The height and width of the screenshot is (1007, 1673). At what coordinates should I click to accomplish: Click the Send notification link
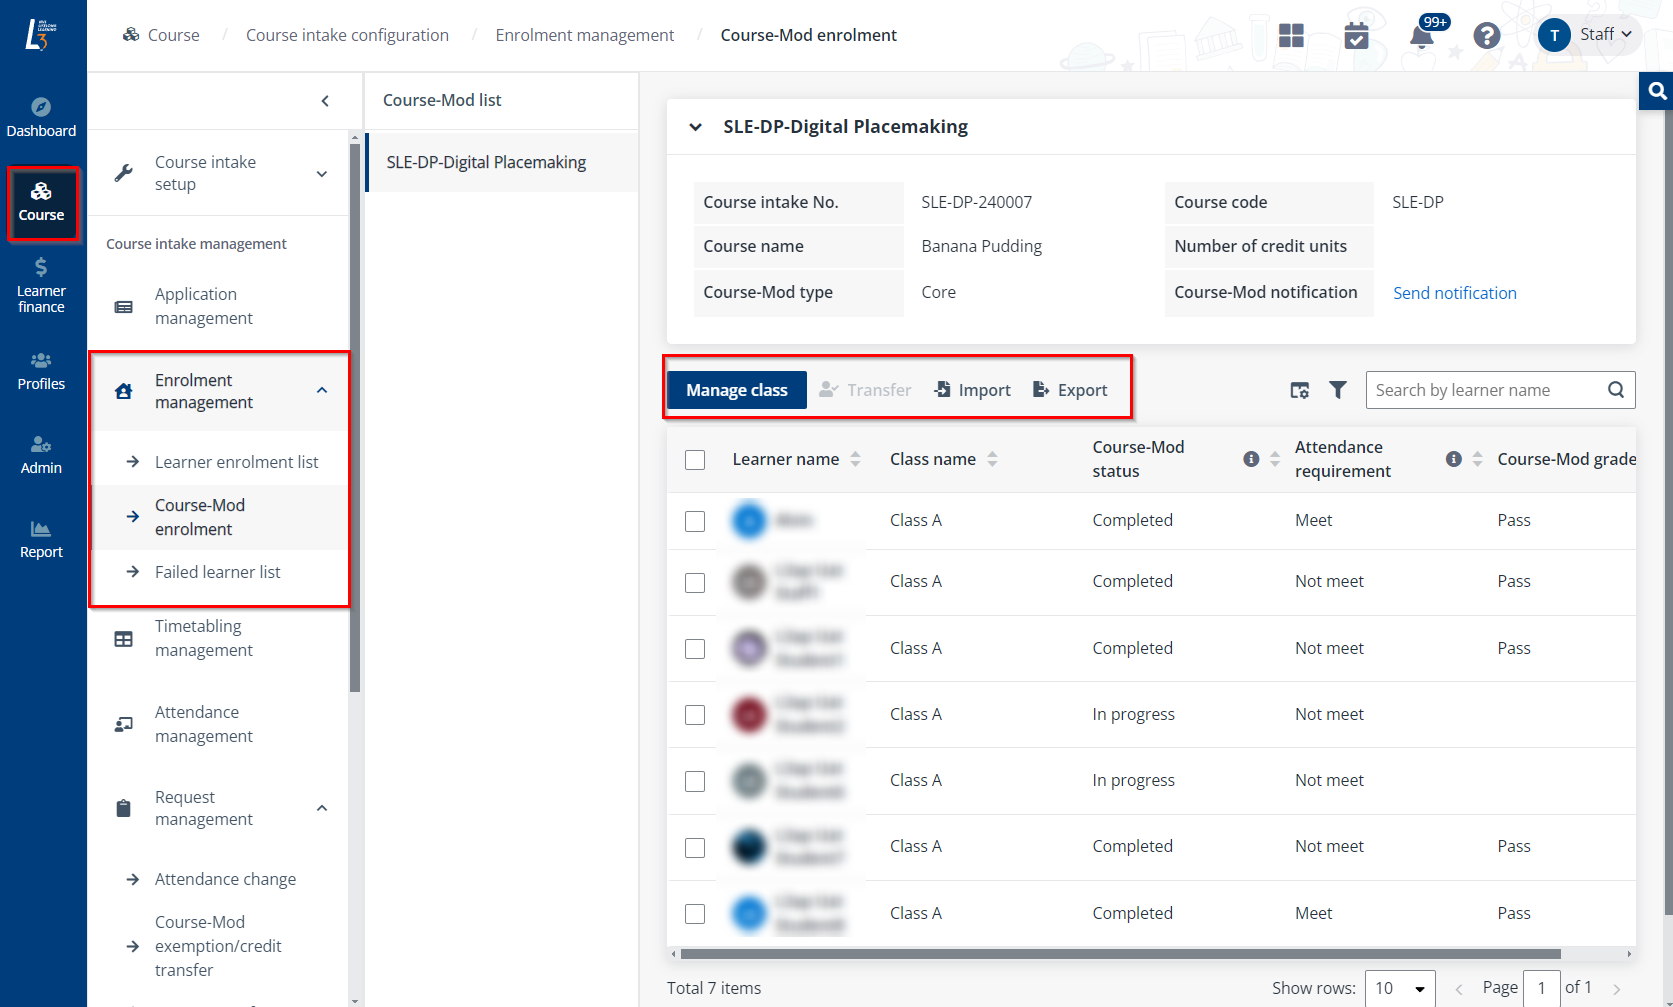(1454, 293)
